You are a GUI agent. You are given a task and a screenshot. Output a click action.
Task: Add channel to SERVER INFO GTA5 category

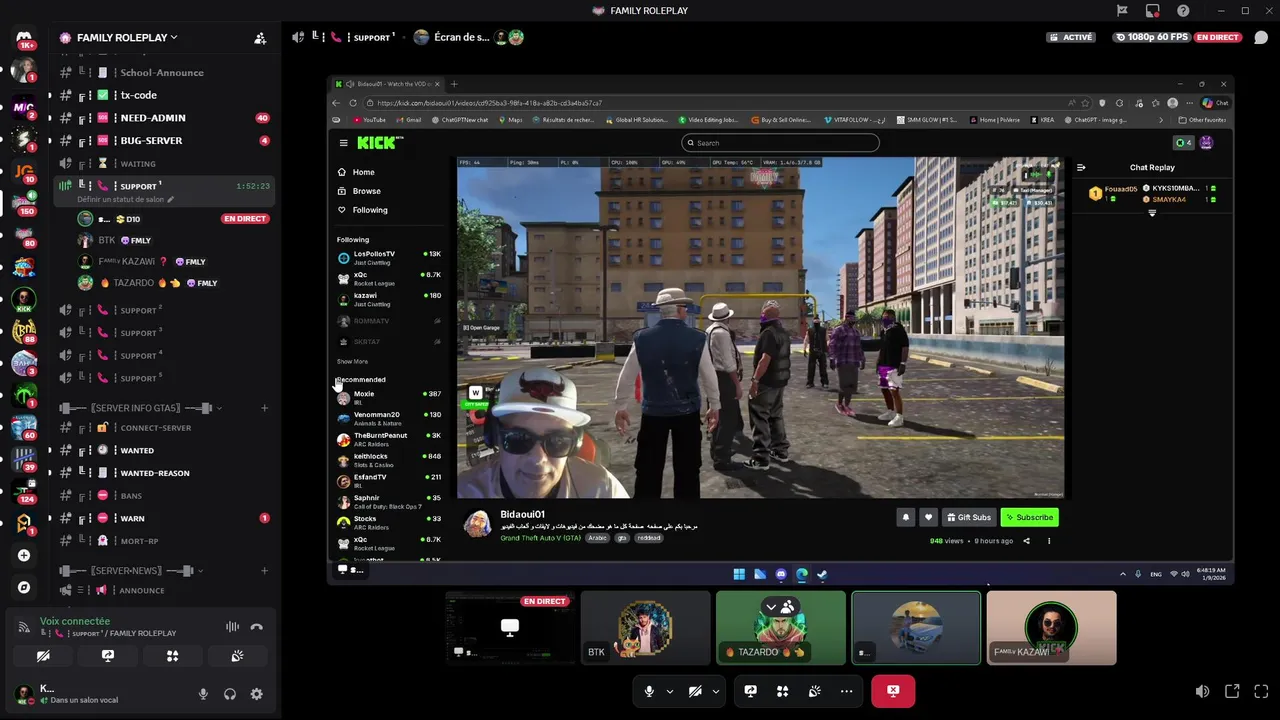[264, 408]
